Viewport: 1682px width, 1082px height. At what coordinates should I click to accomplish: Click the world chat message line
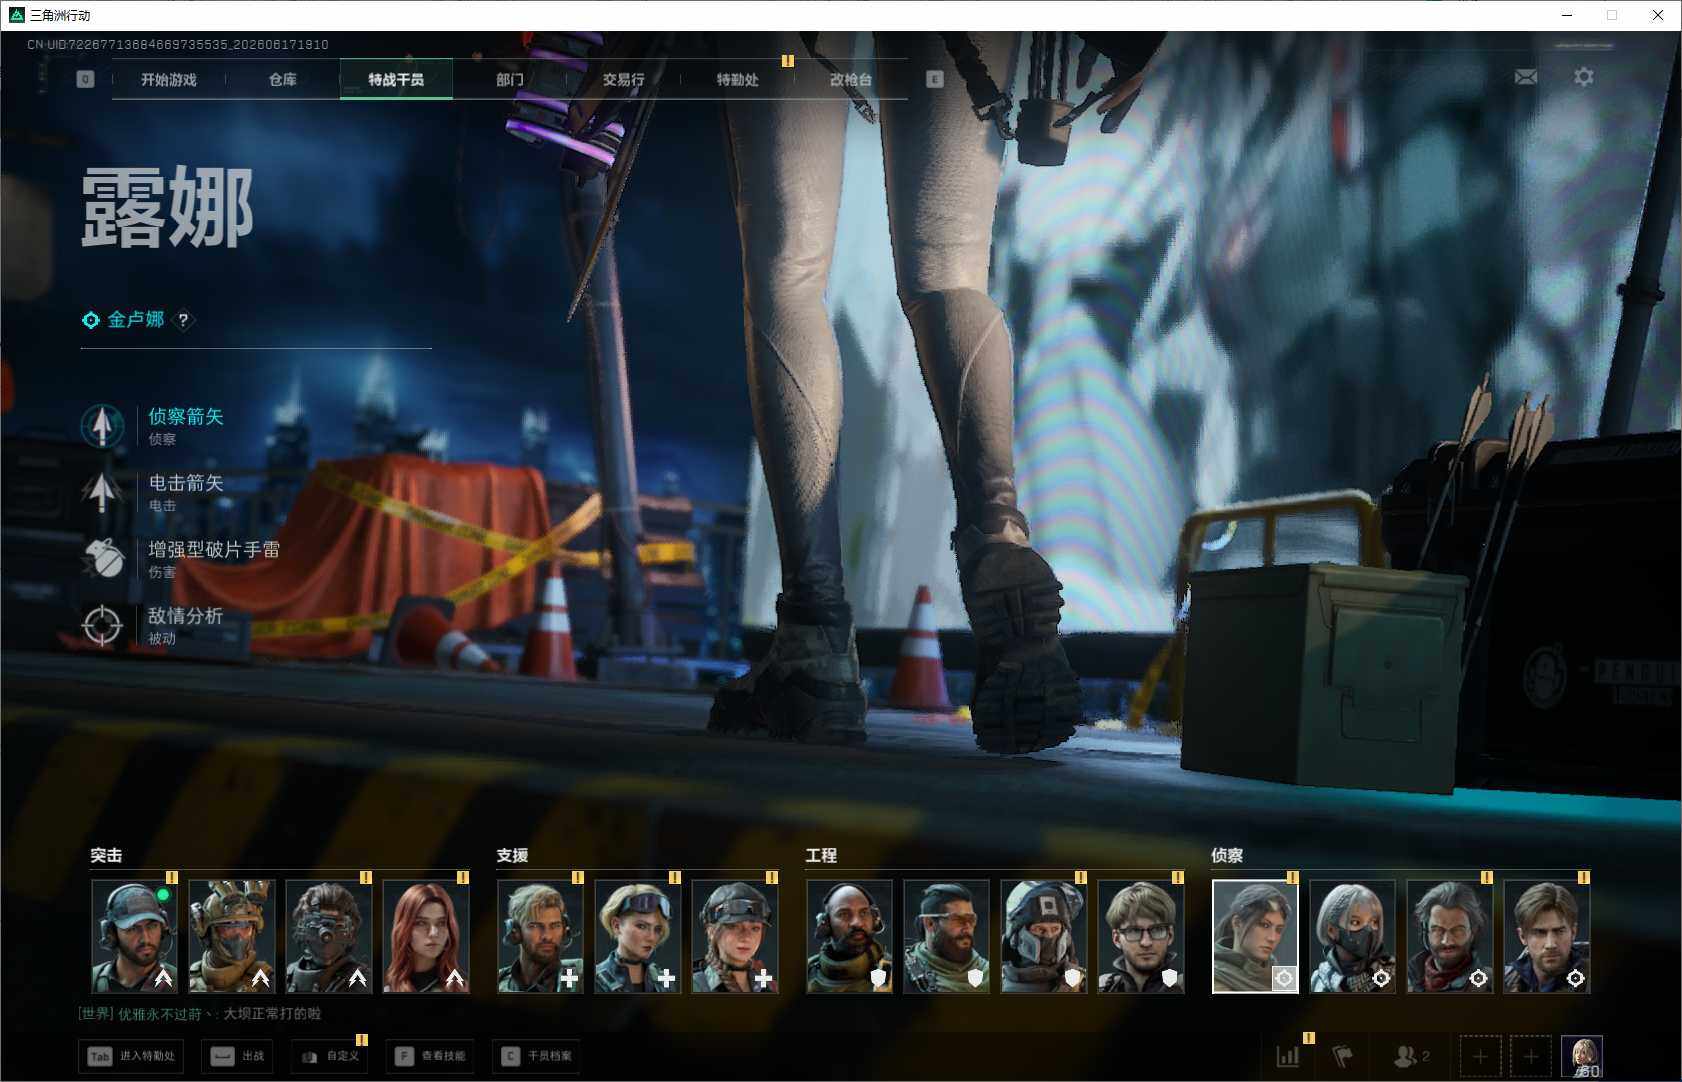point(200,1014)
